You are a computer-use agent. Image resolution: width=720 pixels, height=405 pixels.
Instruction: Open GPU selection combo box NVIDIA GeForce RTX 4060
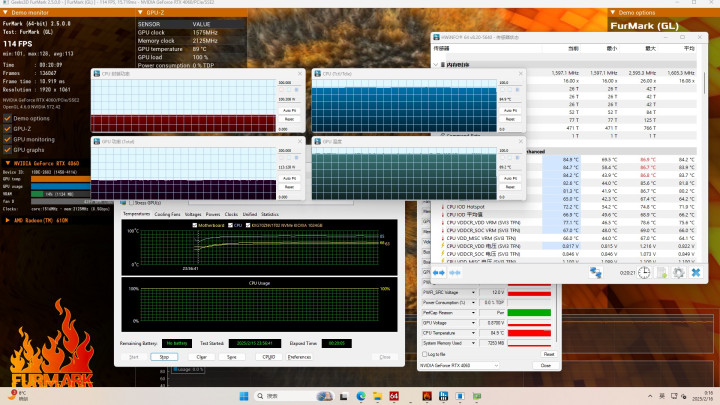point(459,366)
